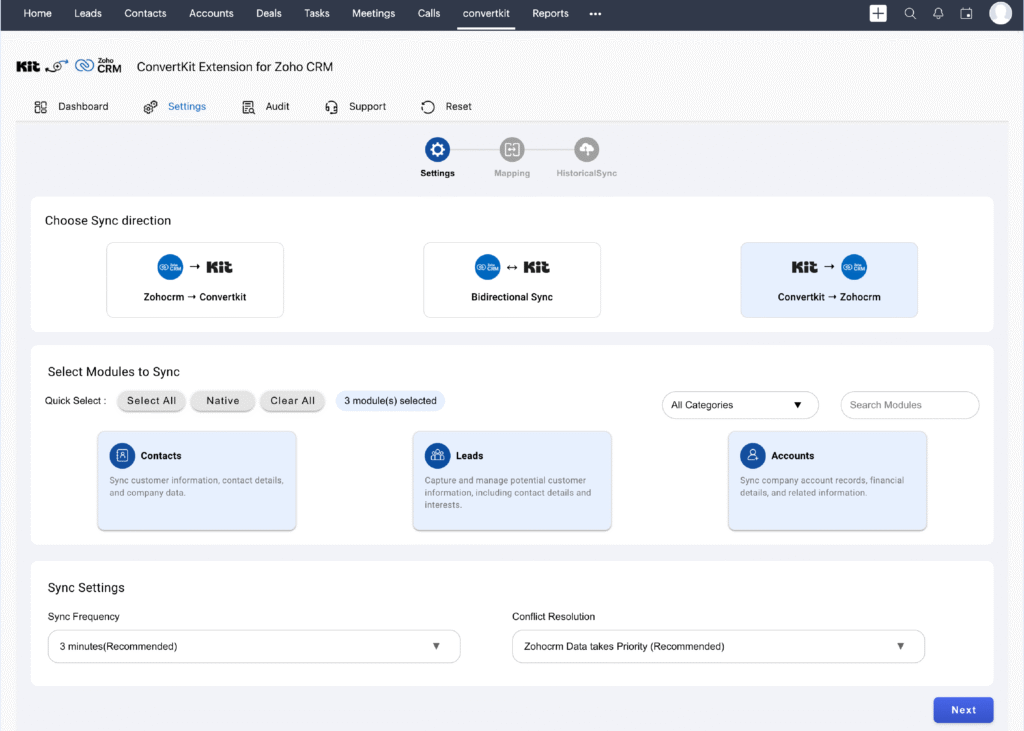Deselect the Leads module card

tap(512, 481)
